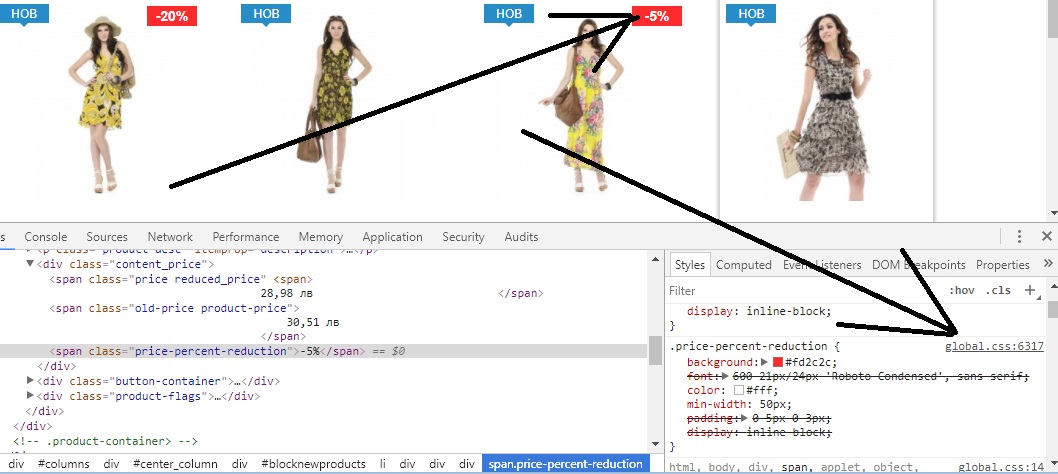
Task: Click Elements pane scrollbar up arrow
Action: [655, 260]
